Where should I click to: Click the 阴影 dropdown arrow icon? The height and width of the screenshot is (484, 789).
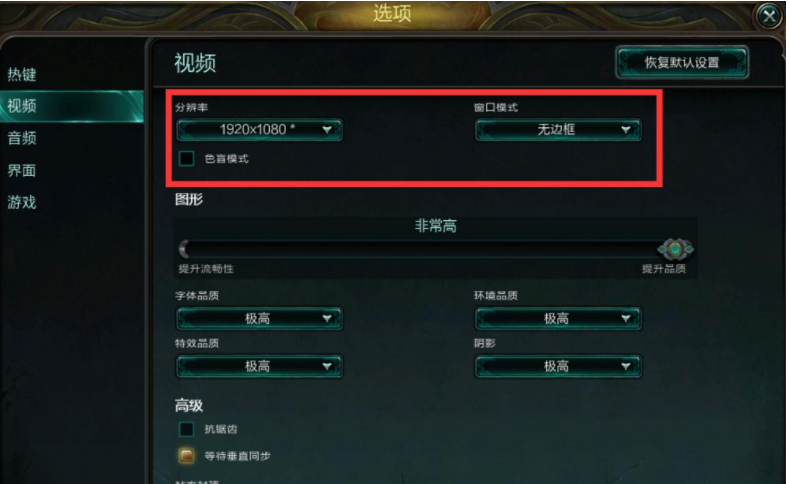(626, 366)
